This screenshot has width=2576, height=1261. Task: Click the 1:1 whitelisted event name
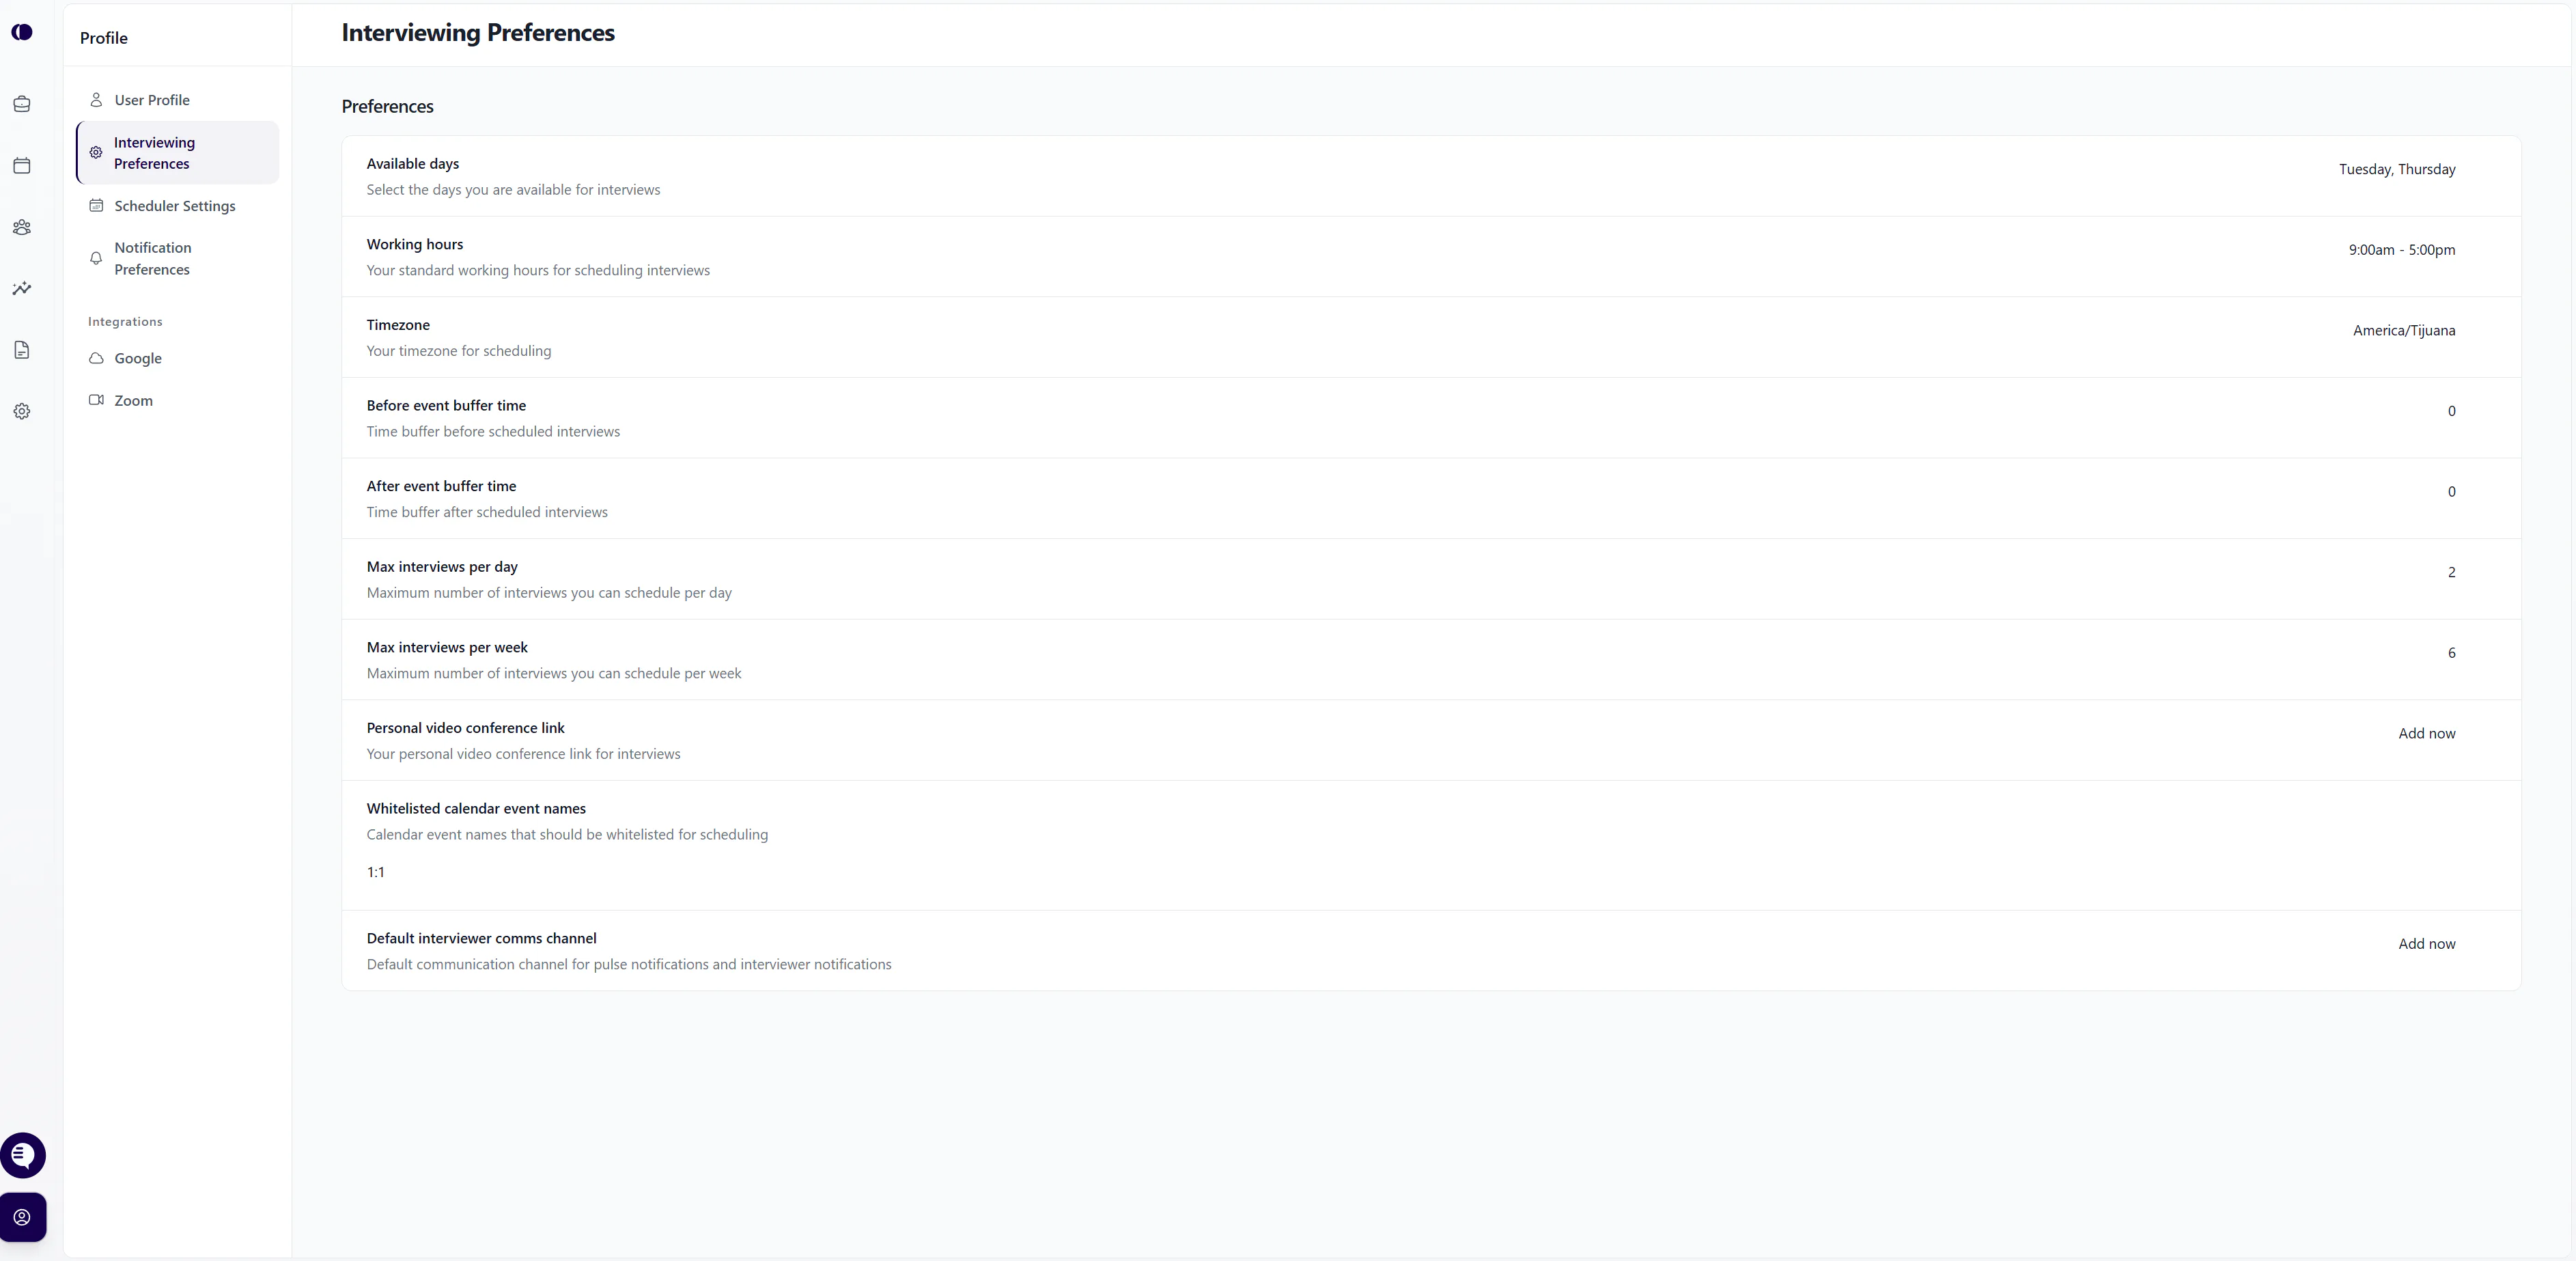coord(376,873)
